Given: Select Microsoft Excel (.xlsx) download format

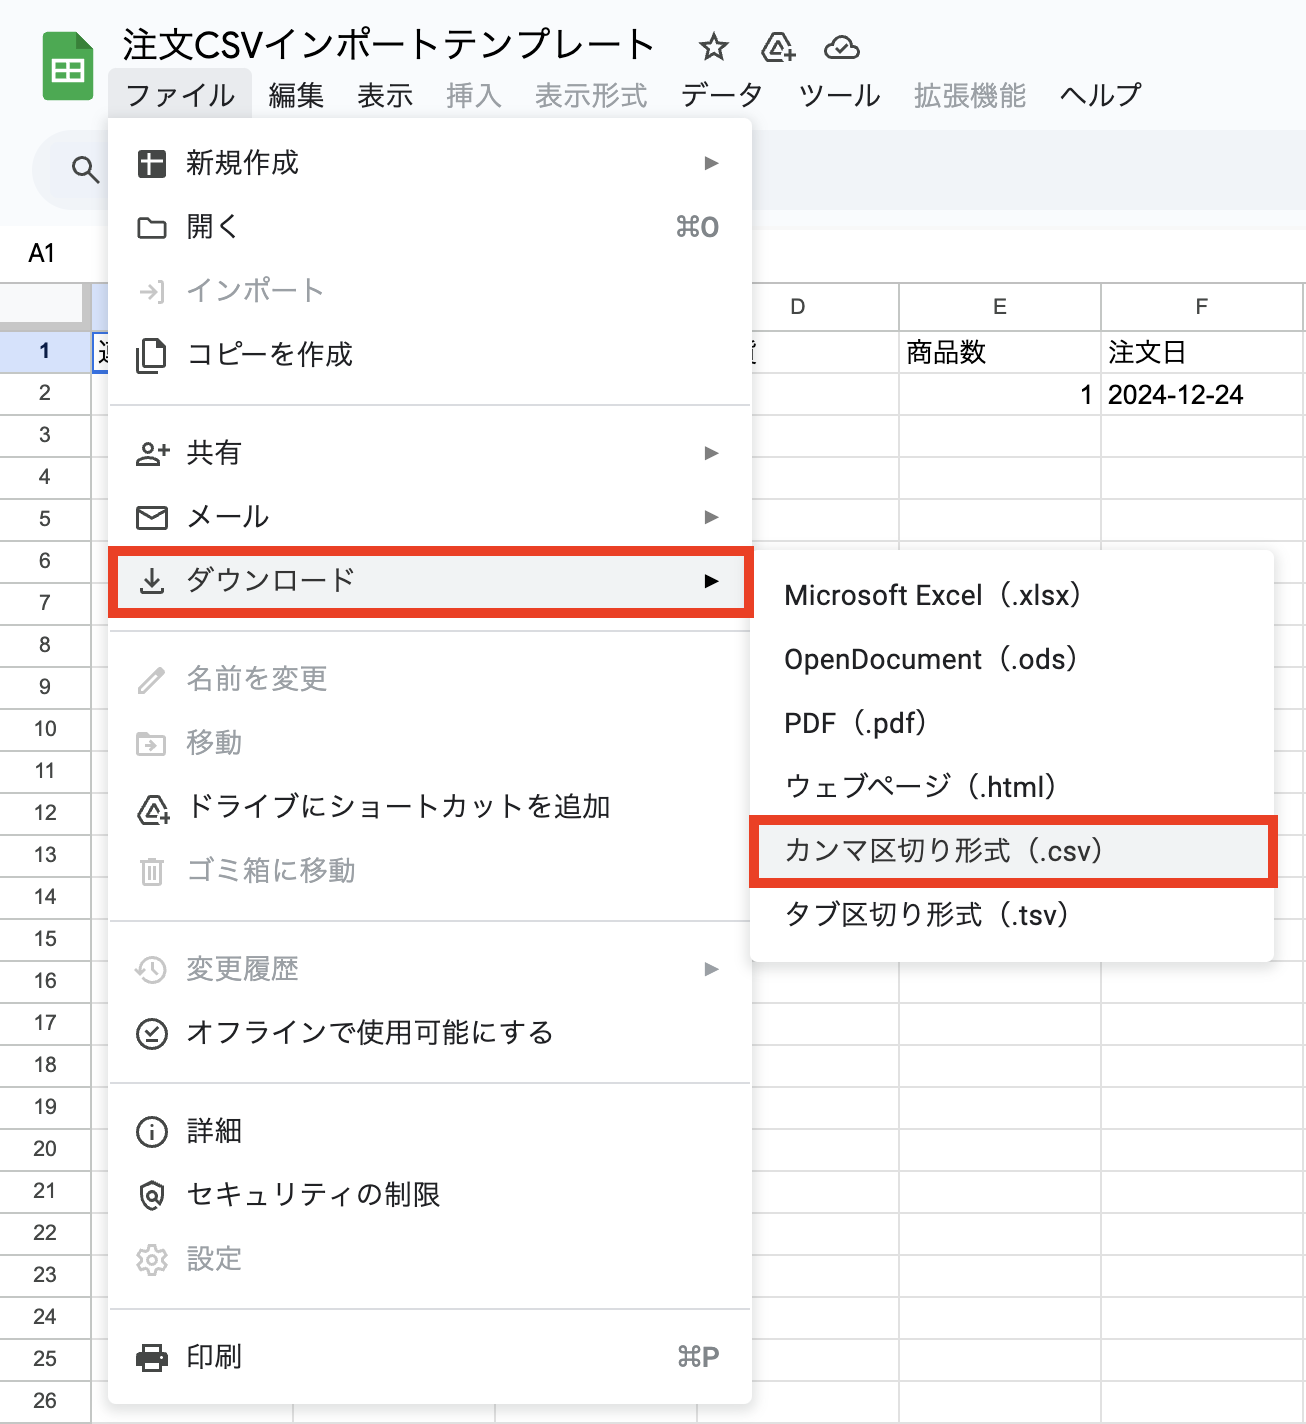Looking at the screenshot, I should (x=932, y=596).
